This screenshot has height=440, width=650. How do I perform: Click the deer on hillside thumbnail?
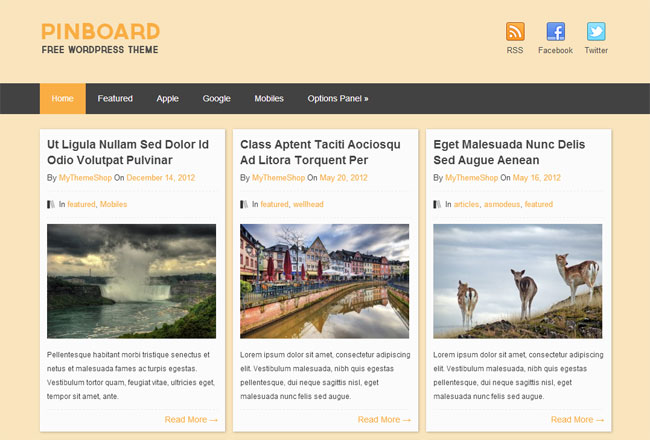[518, 281]
